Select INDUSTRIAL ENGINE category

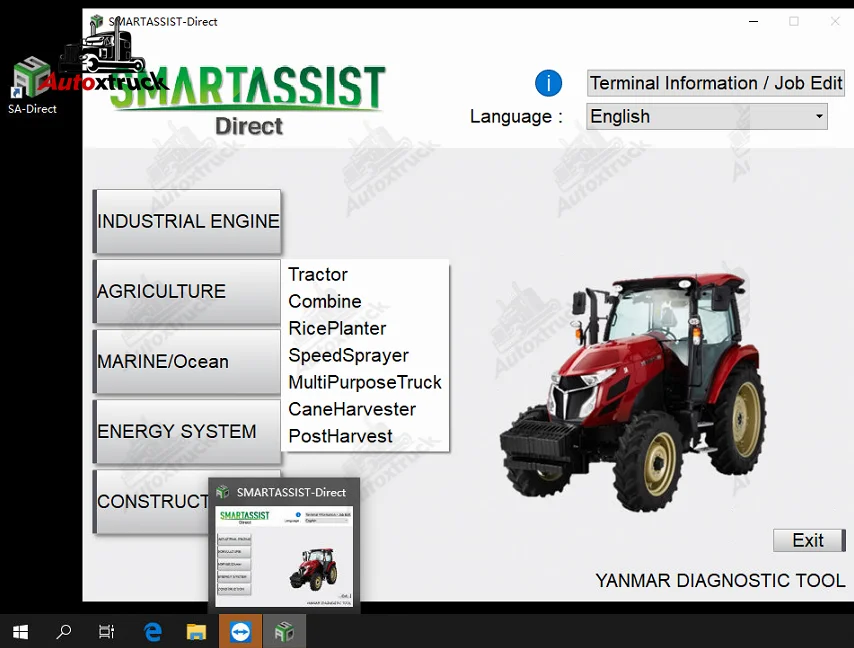tap(187, 221)
